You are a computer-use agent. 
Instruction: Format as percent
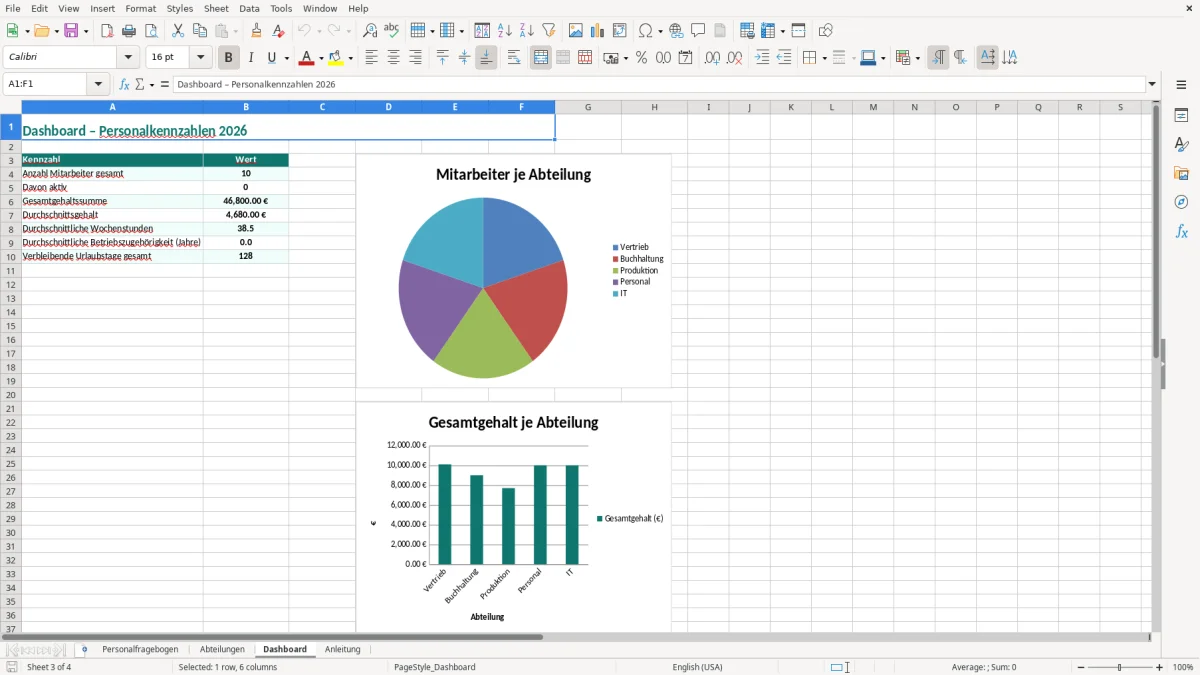(x=642, y=58)
